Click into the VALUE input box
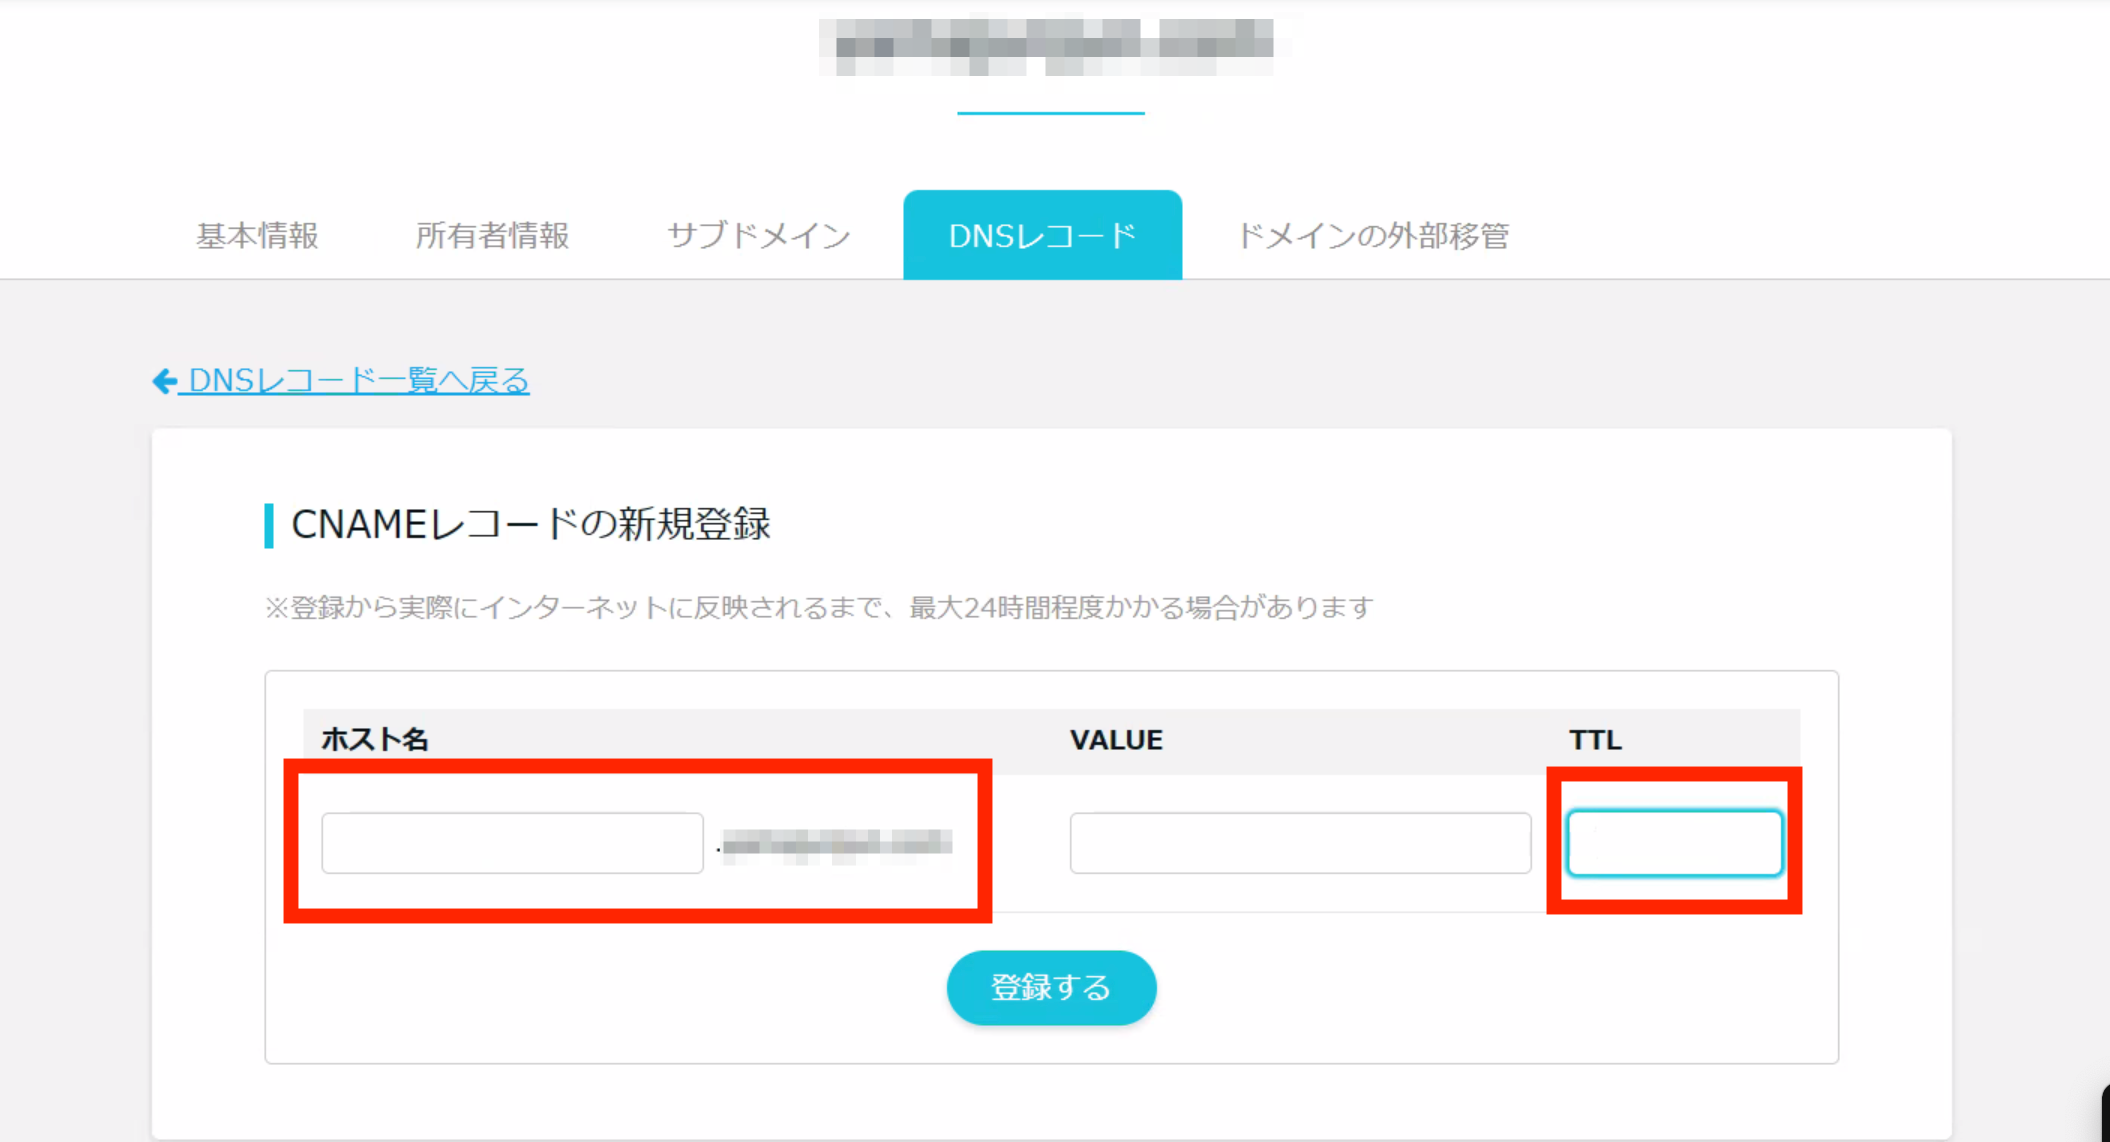2110x1142 pixels. point(1300,843)
